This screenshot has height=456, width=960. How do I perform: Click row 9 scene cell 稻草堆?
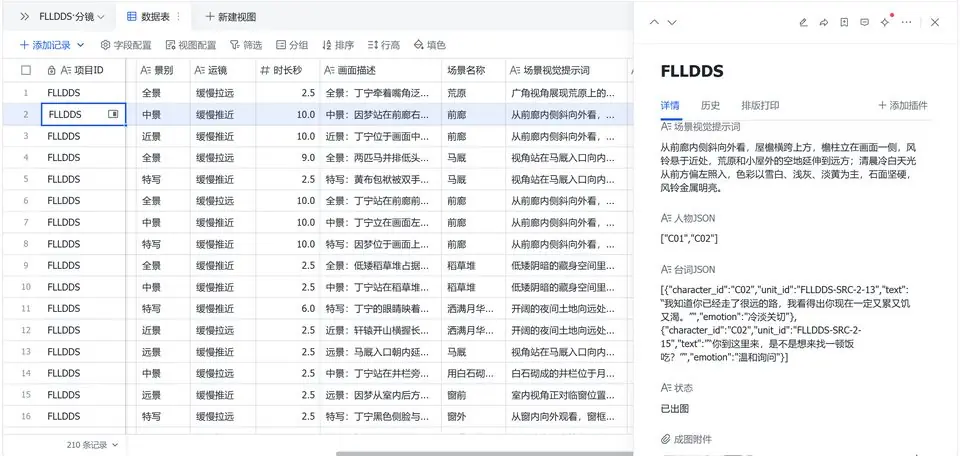(x=473, y=266)
